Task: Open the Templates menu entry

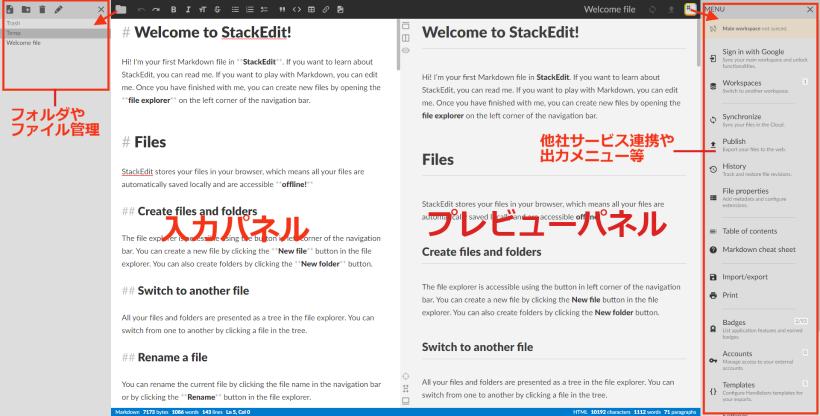Action: (x=759, y=391)
